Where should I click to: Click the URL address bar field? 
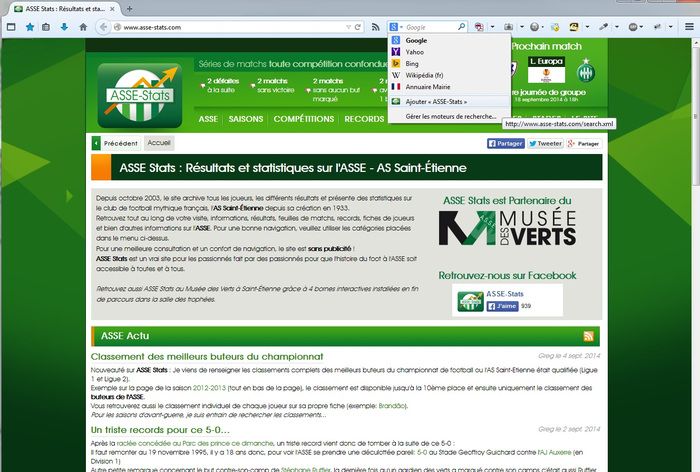(232, 27)
